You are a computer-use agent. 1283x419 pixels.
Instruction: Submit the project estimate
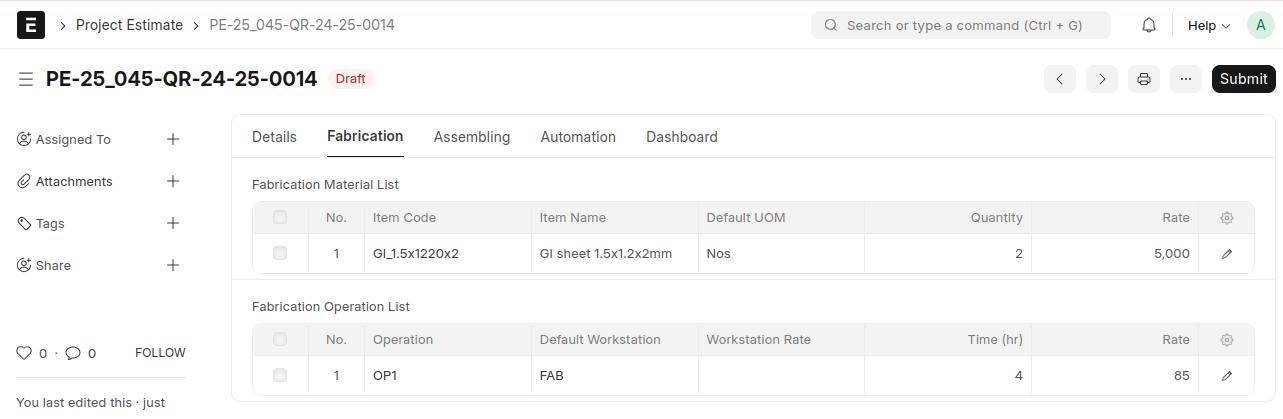pos(1243,79)
